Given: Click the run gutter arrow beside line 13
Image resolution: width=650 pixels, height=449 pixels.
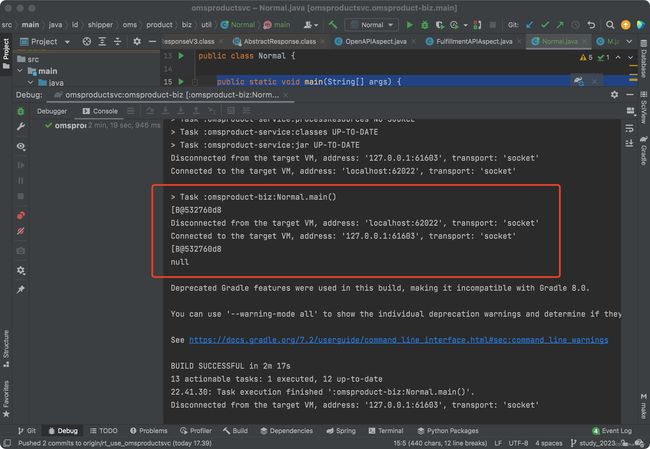Looking at the screenshot, I should coord(181,56).
